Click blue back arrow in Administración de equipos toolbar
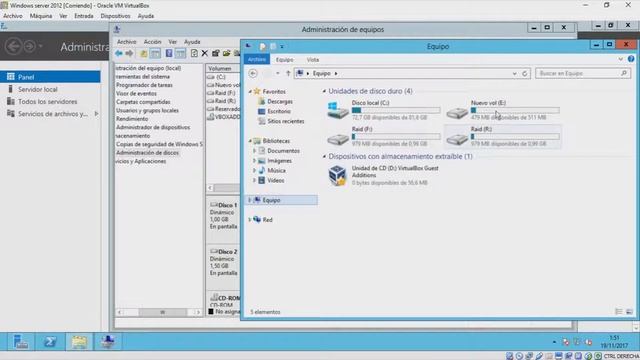Viewport: 640px width, 360px height. 119,53
